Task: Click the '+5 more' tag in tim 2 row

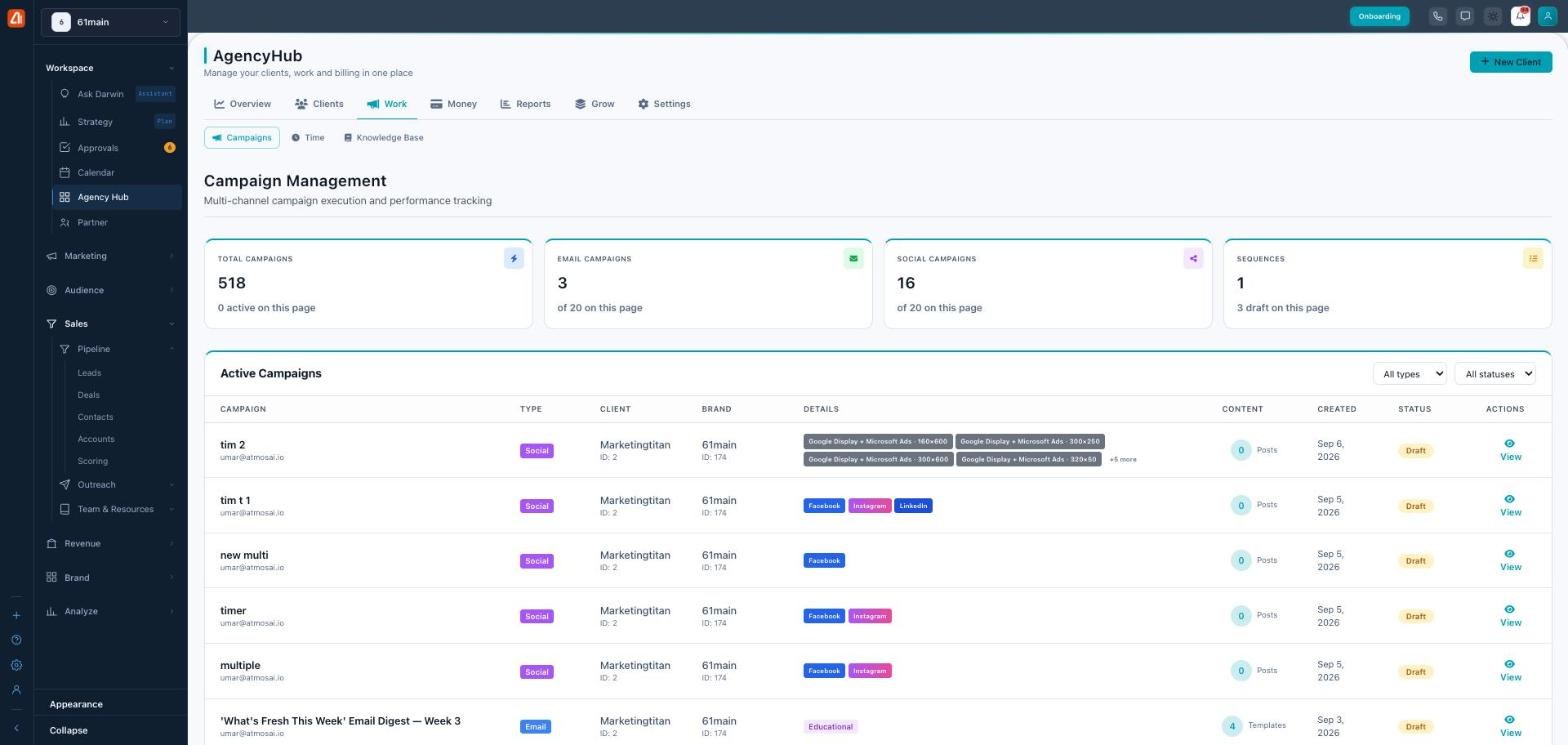Action: (x=1122, y=460)
